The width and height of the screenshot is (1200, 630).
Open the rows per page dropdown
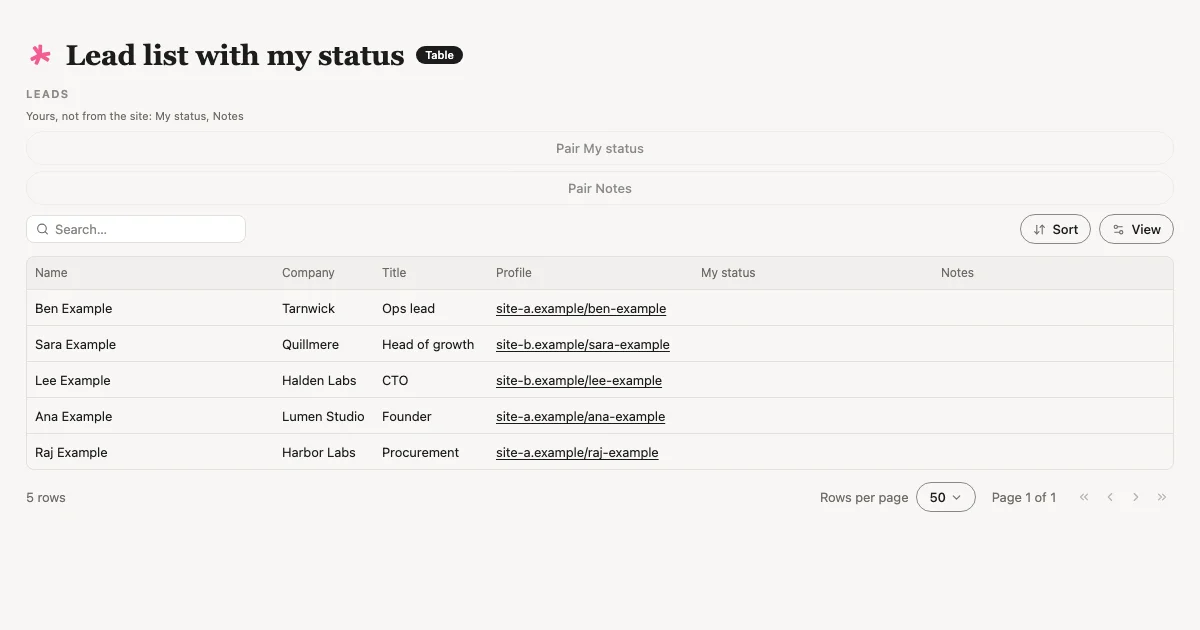coord(945,497)
